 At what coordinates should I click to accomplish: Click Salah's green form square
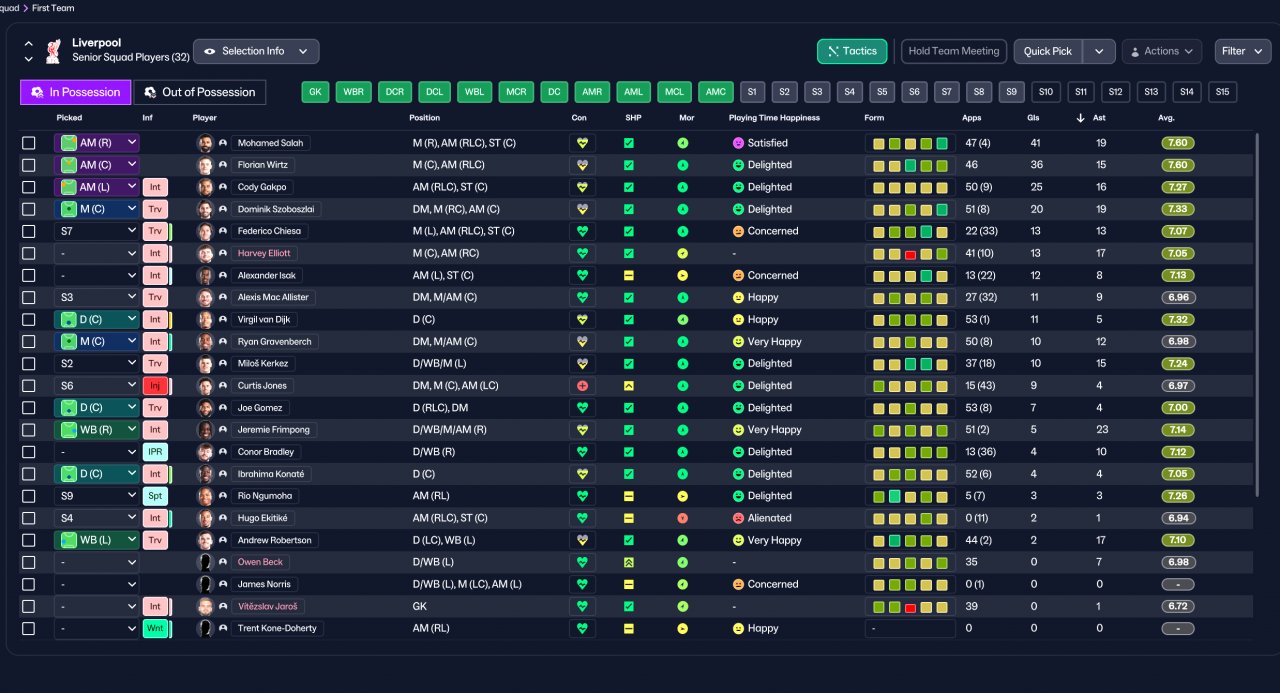(x=942, y=143)
